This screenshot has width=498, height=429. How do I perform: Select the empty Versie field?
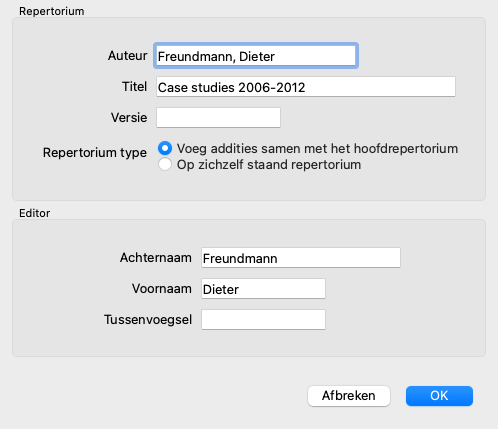click(218, 117)
